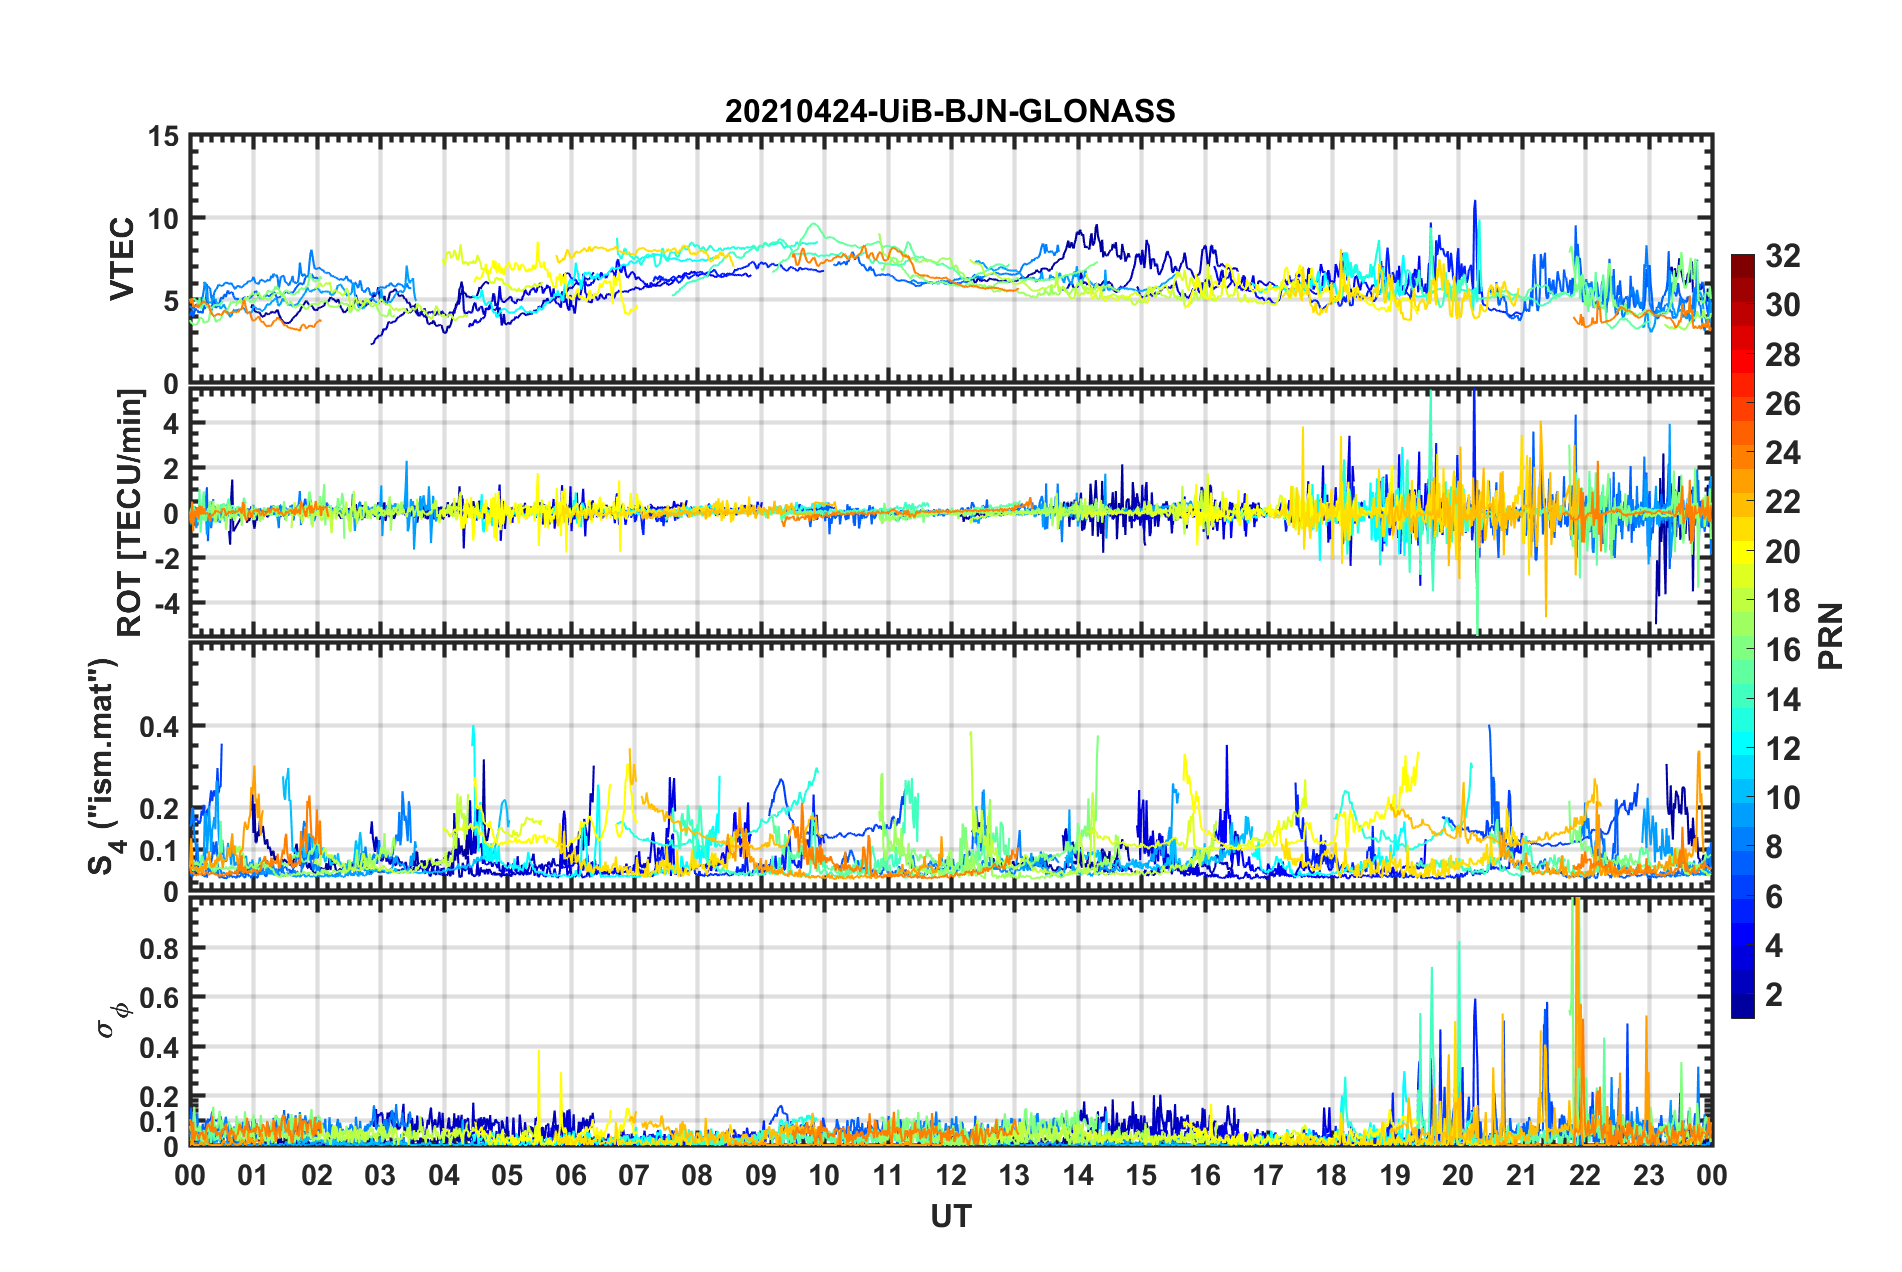The image size is (1902, 1272).
Task: Click the -2 tick on the ROT axis
Action: tap(165, 558)
